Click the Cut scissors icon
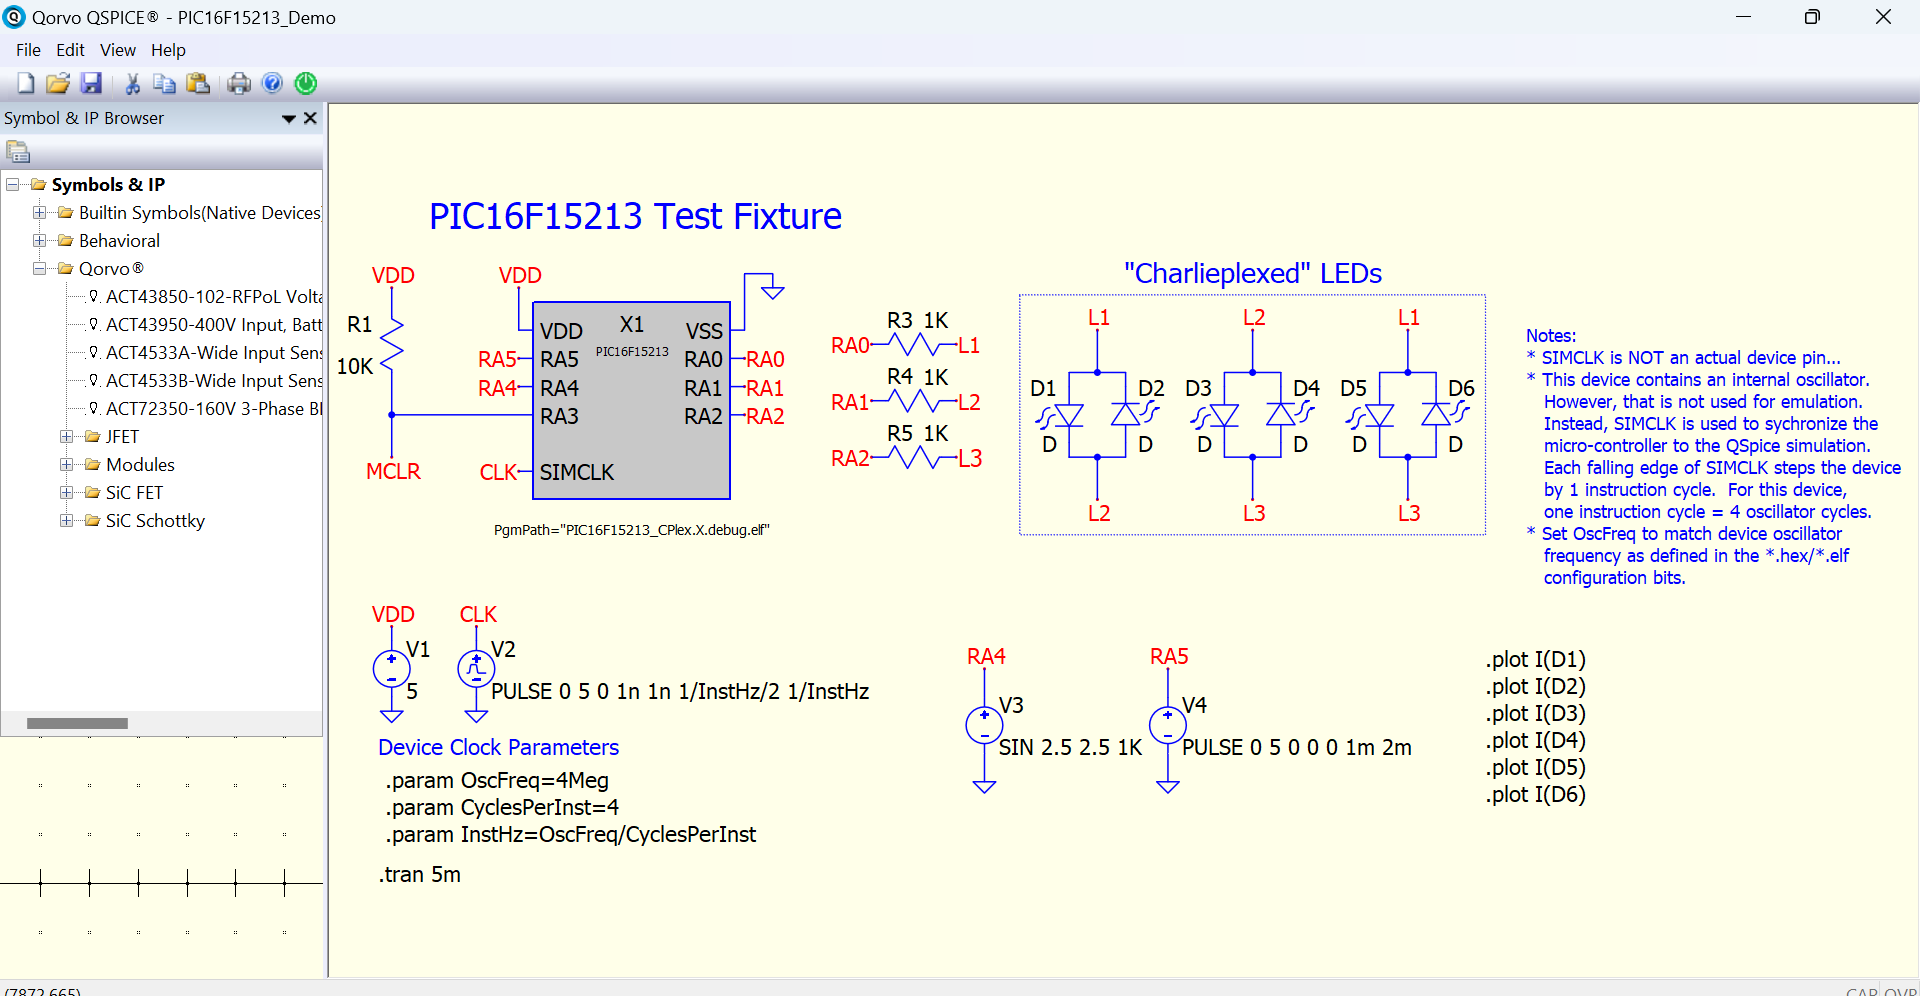Viewport: 1920px width, 996px height. [x=132, y=83]
